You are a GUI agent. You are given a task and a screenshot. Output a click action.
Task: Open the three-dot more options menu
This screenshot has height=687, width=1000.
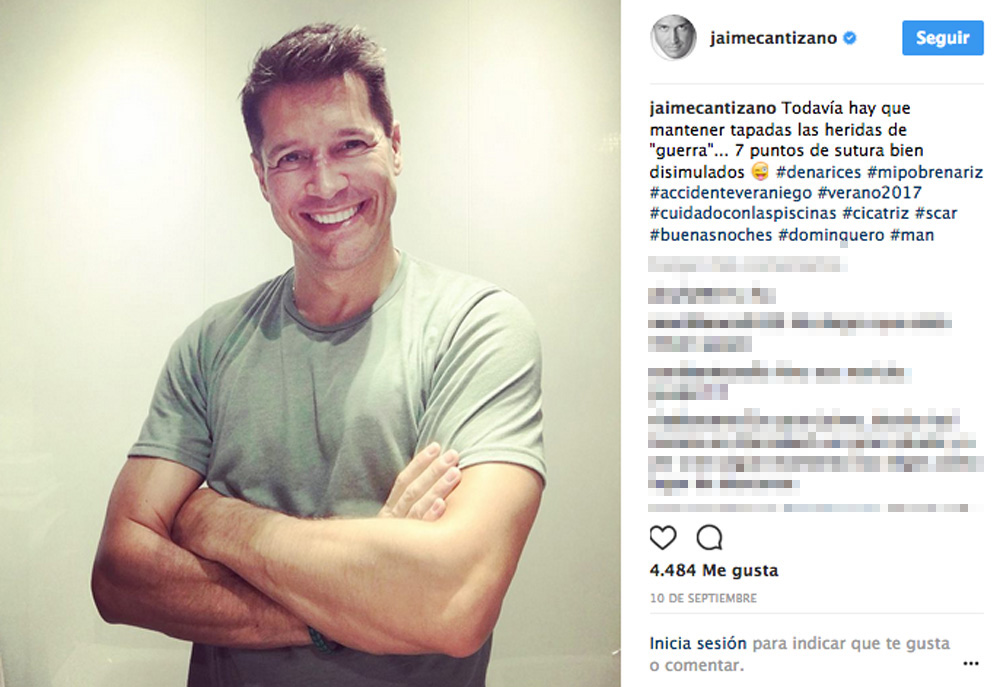(971, 664)
